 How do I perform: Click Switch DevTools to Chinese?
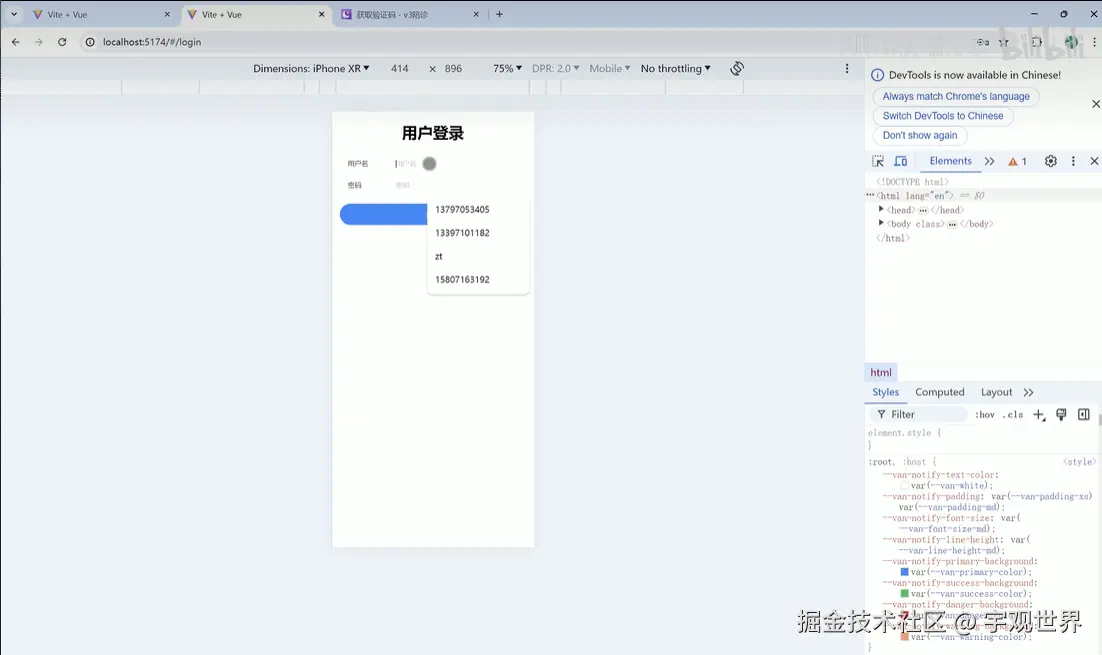(x=943, y=116)
